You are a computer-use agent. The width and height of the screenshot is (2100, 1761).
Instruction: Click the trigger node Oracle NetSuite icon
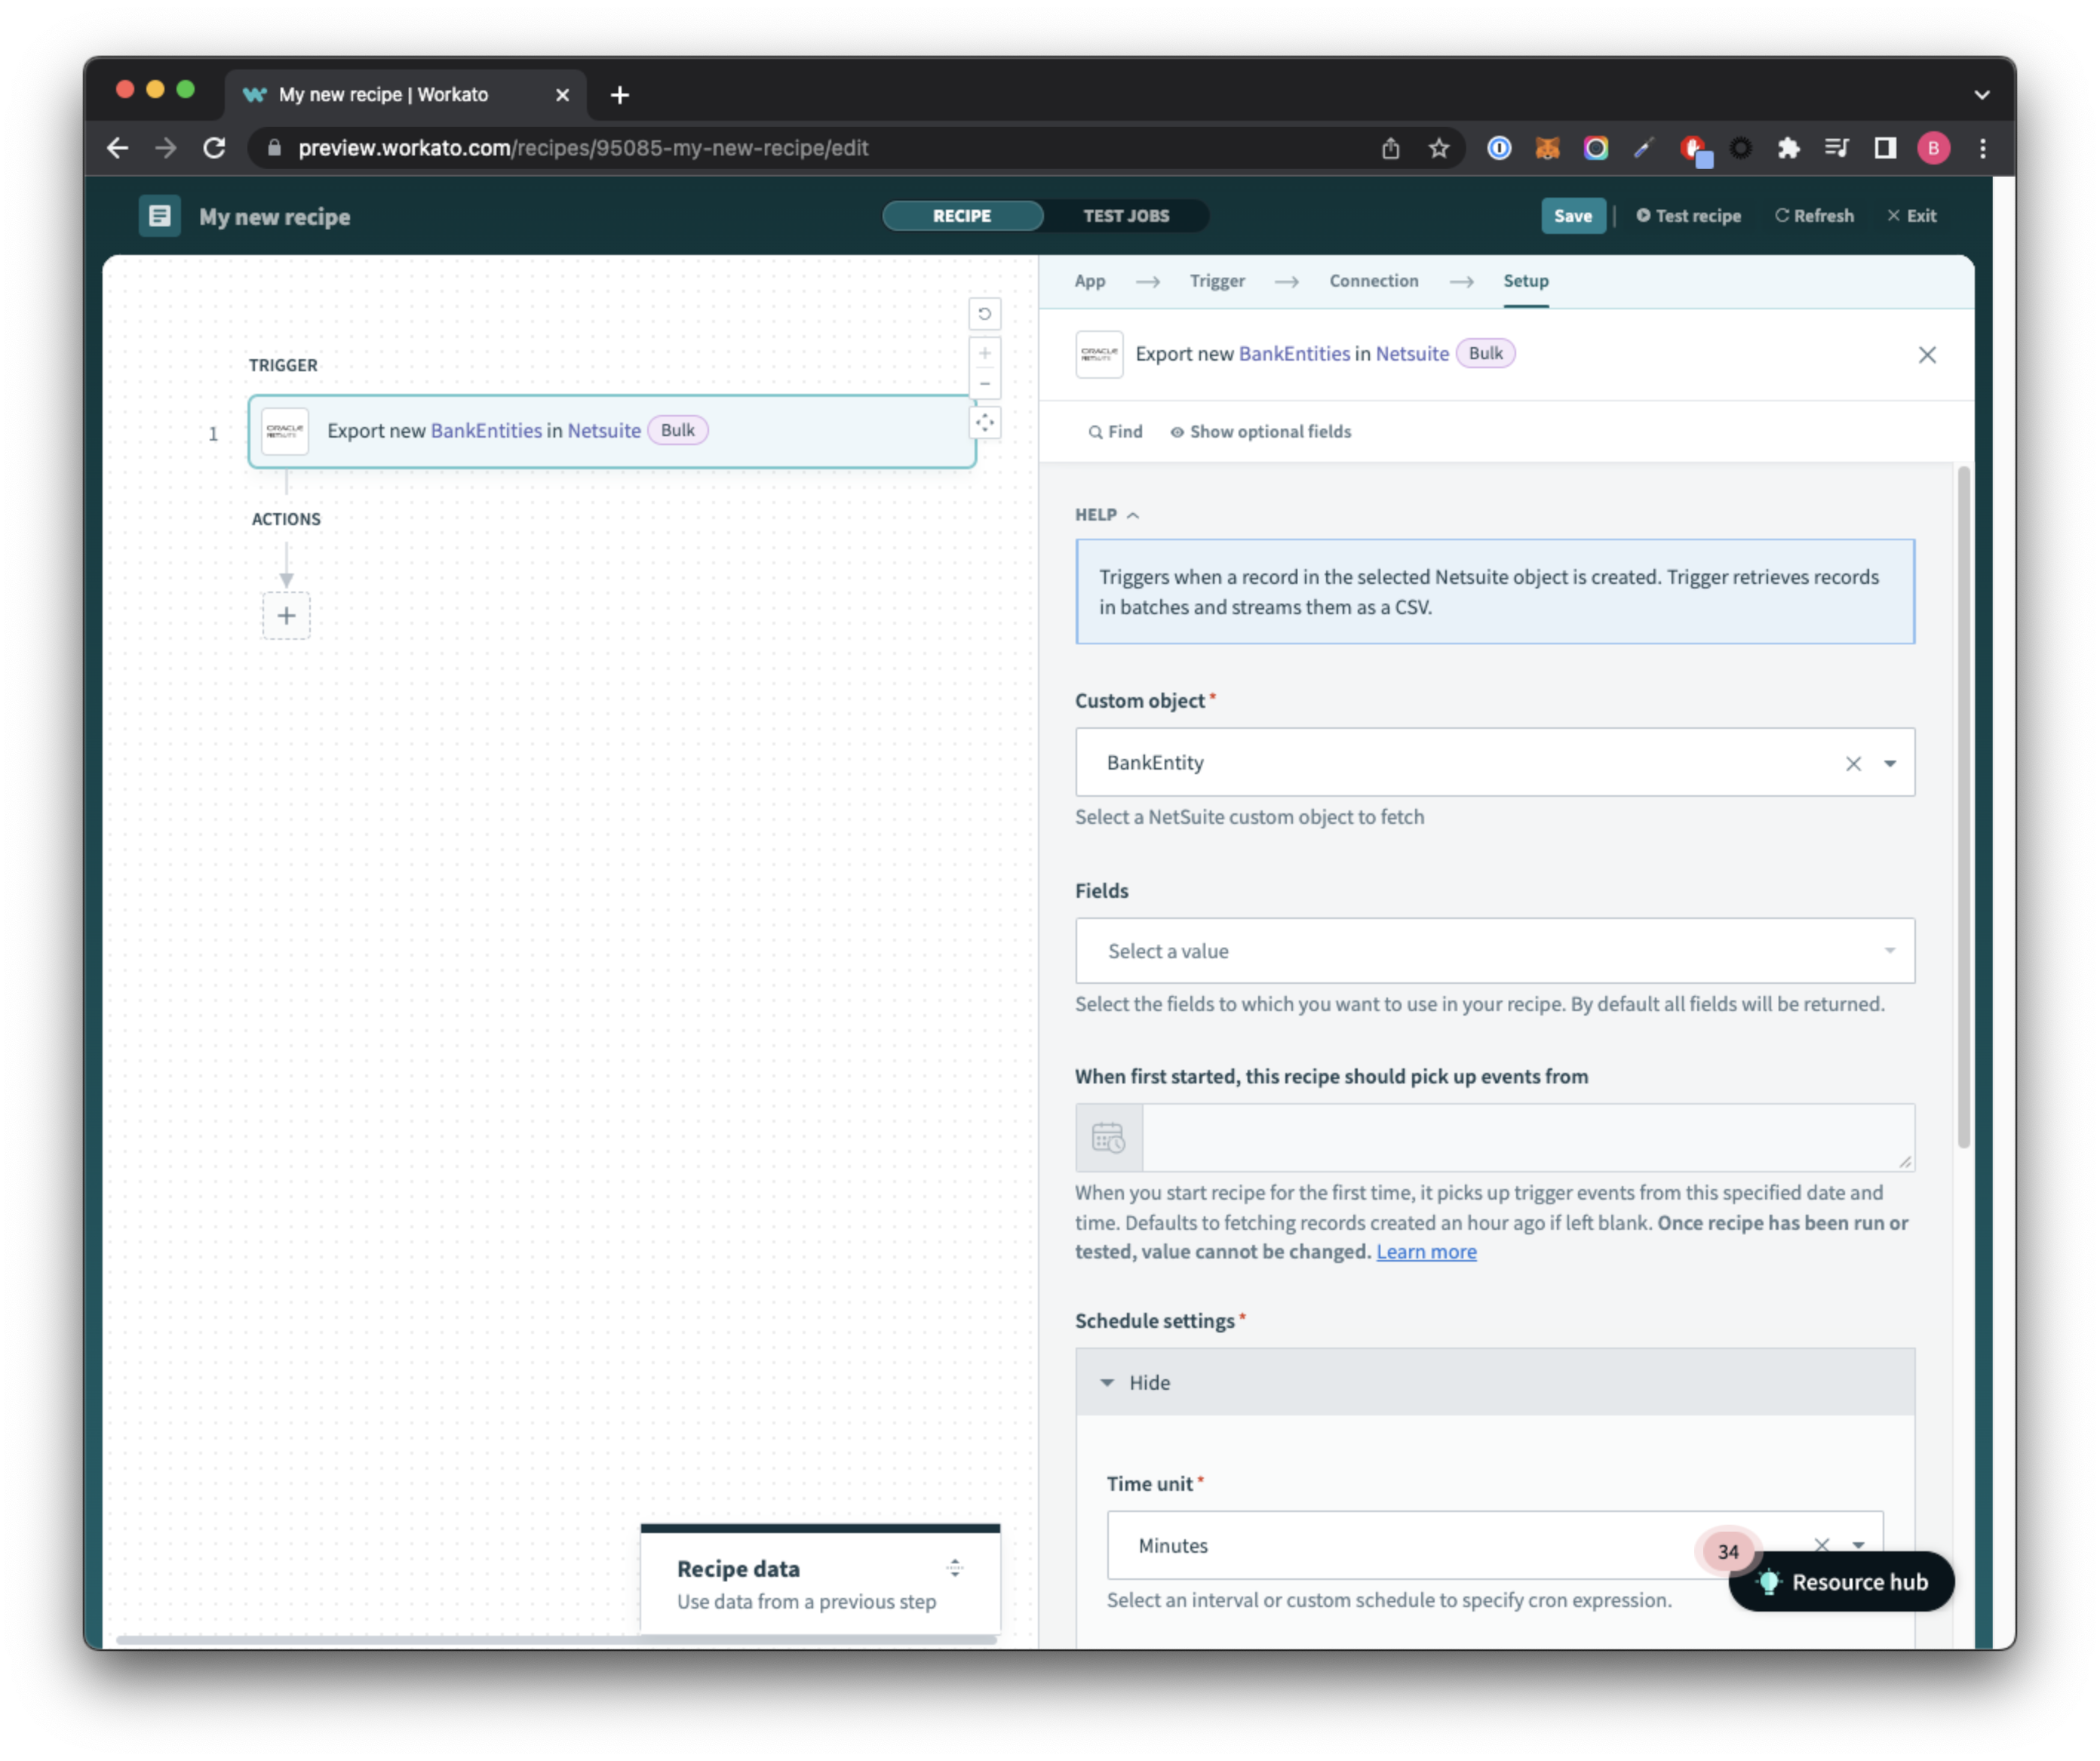pyautogui.click(x=285, y=430)
